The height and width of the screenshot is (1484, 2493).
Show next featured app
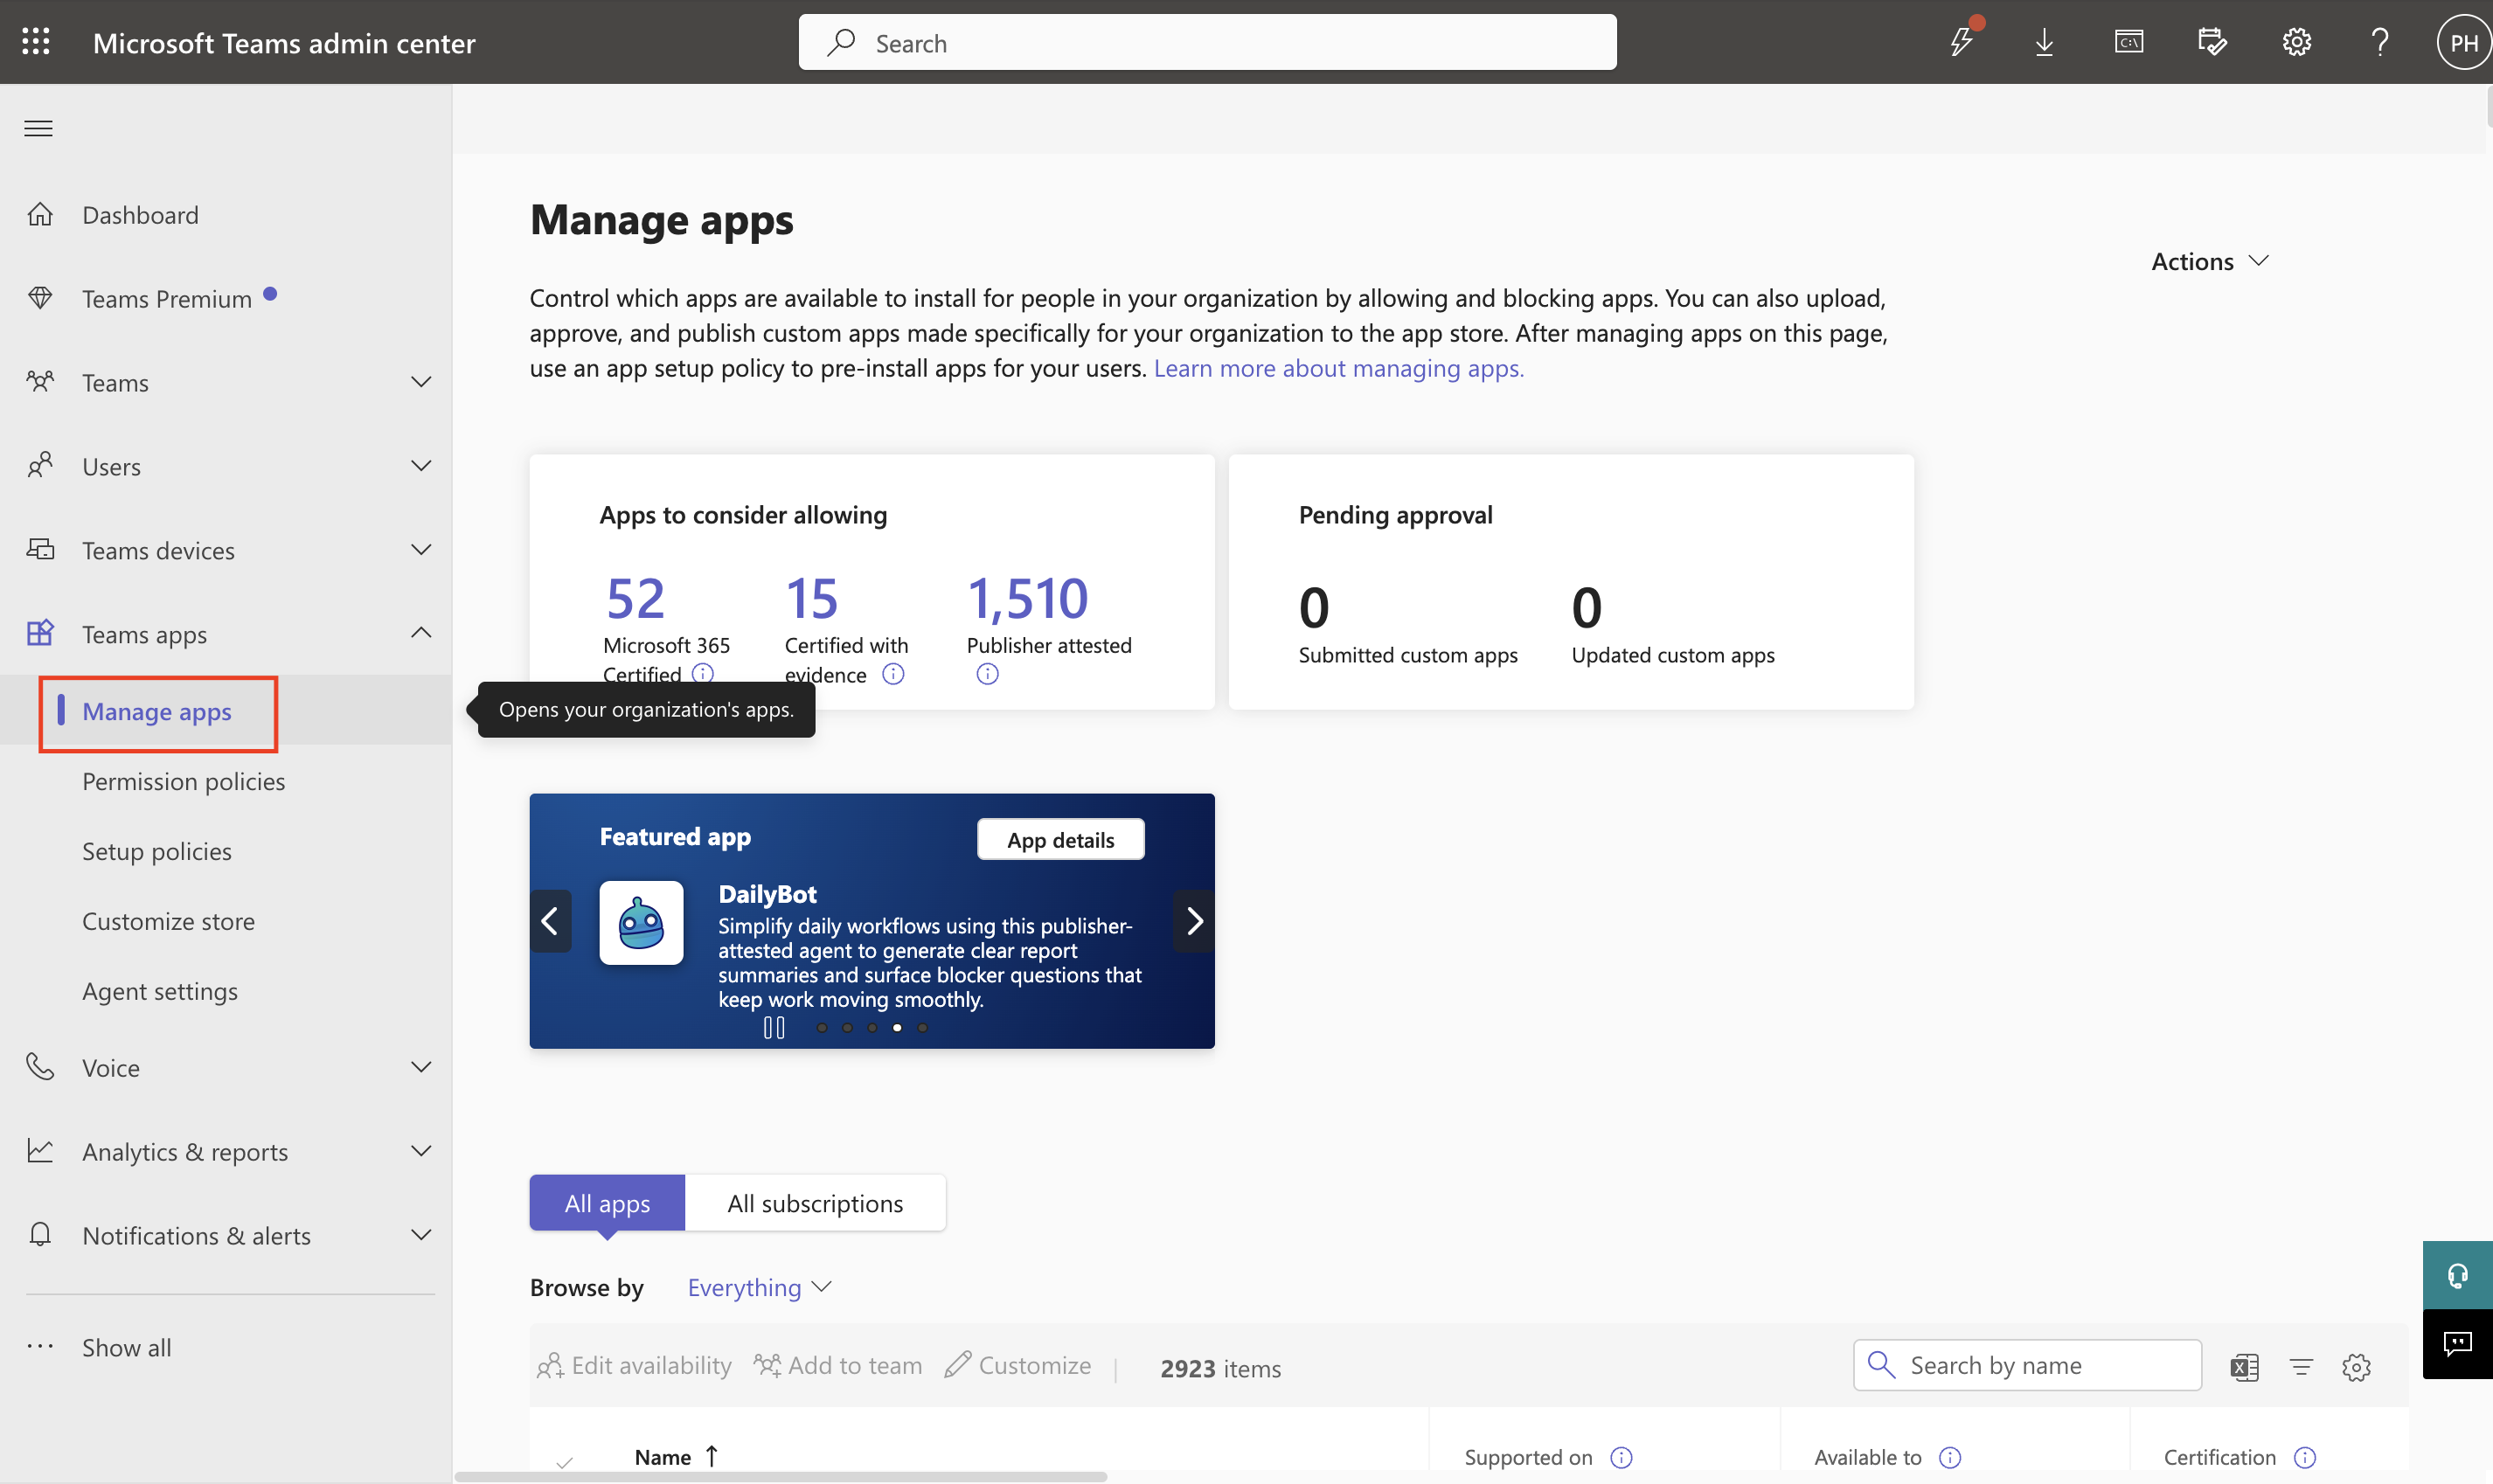click(x=1194, y=921)
